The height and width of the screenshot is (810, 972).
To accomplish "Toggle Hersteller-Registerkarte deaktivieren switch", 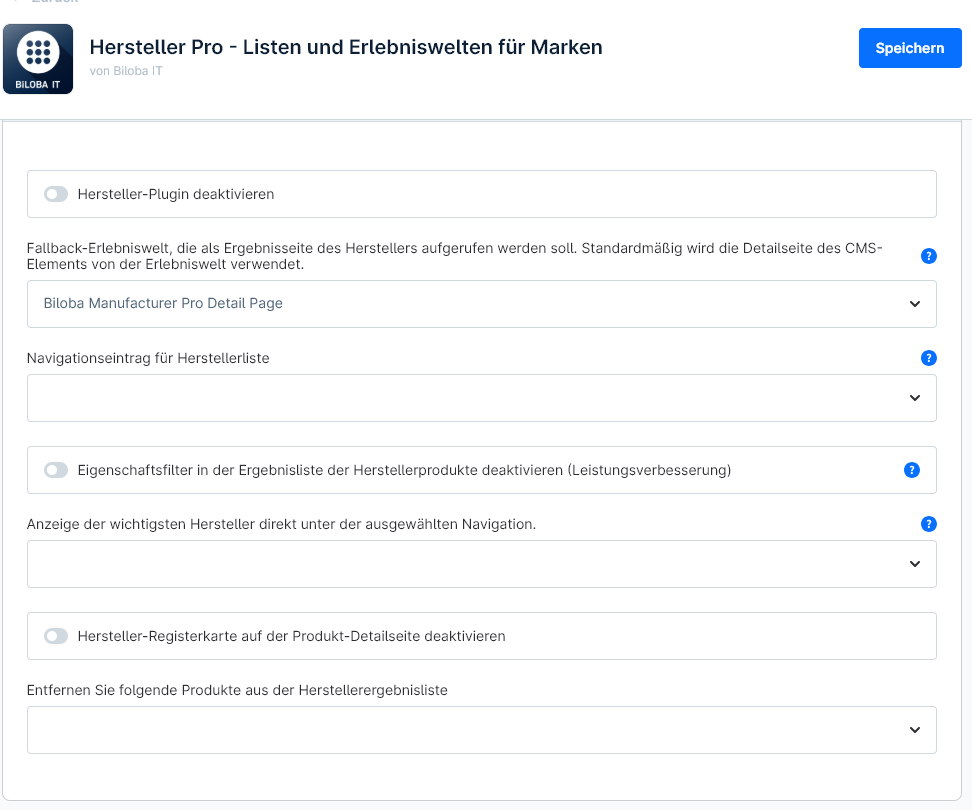I will coord(56,636).
